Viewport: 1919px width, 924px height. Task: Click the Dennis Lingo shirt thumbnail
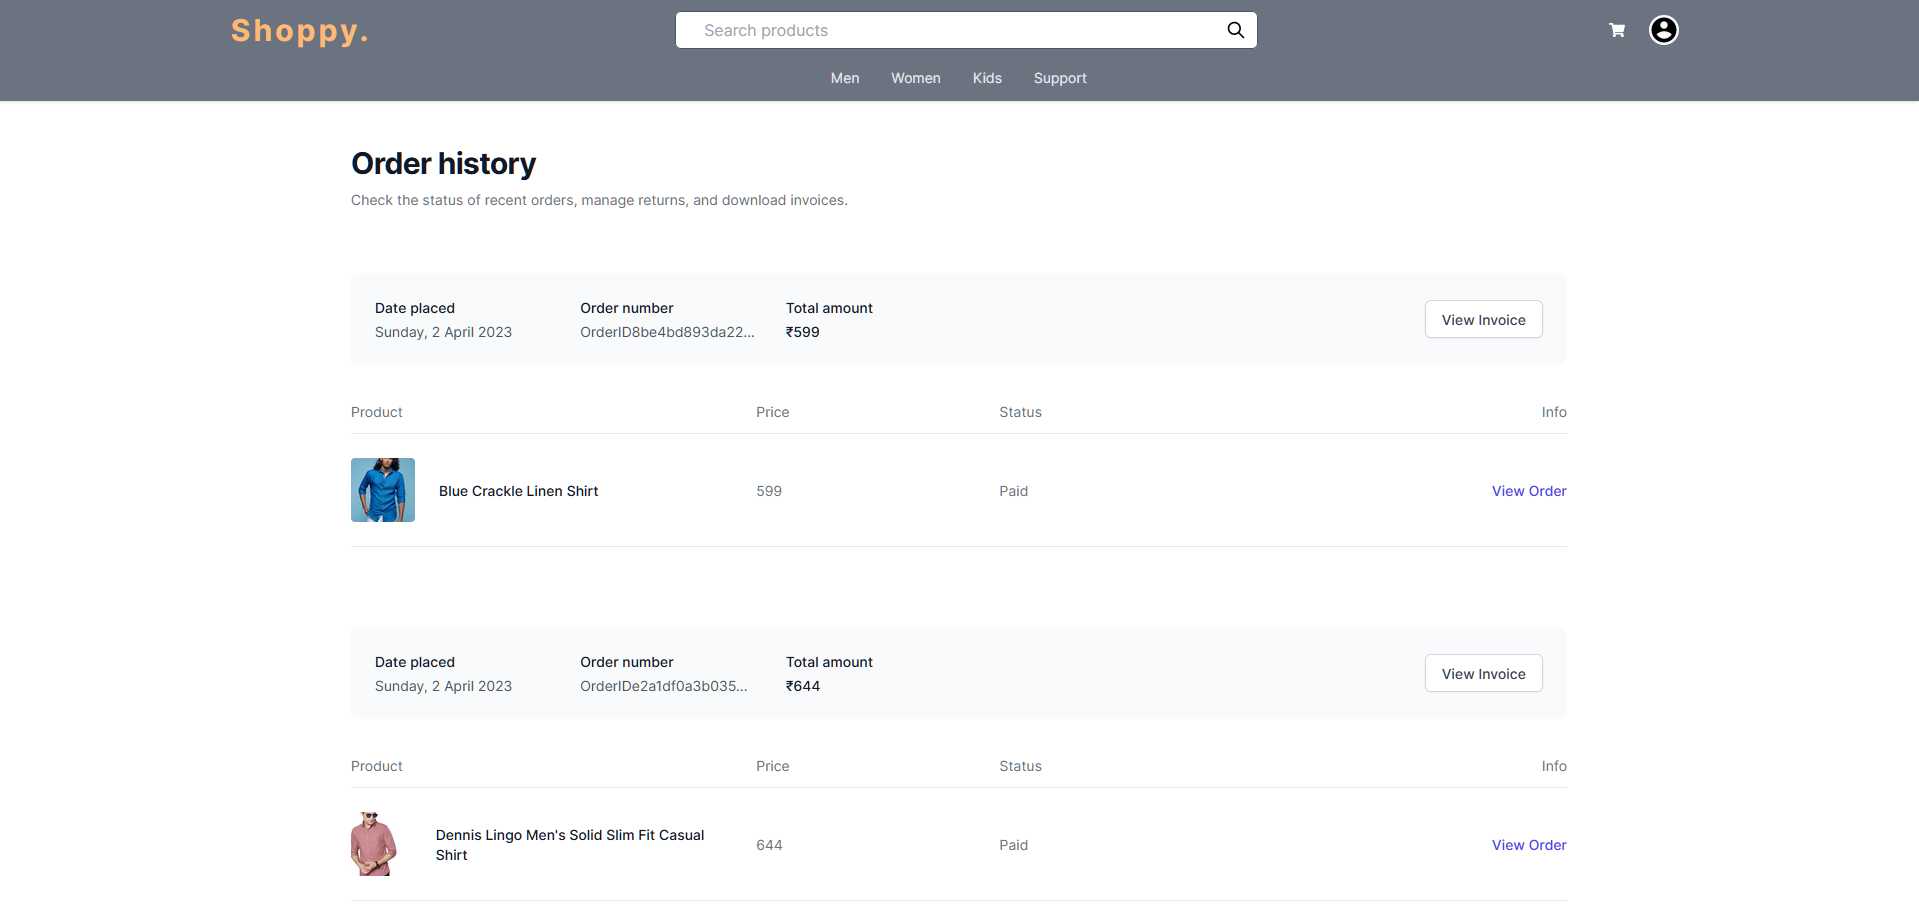tap(373, 844)
